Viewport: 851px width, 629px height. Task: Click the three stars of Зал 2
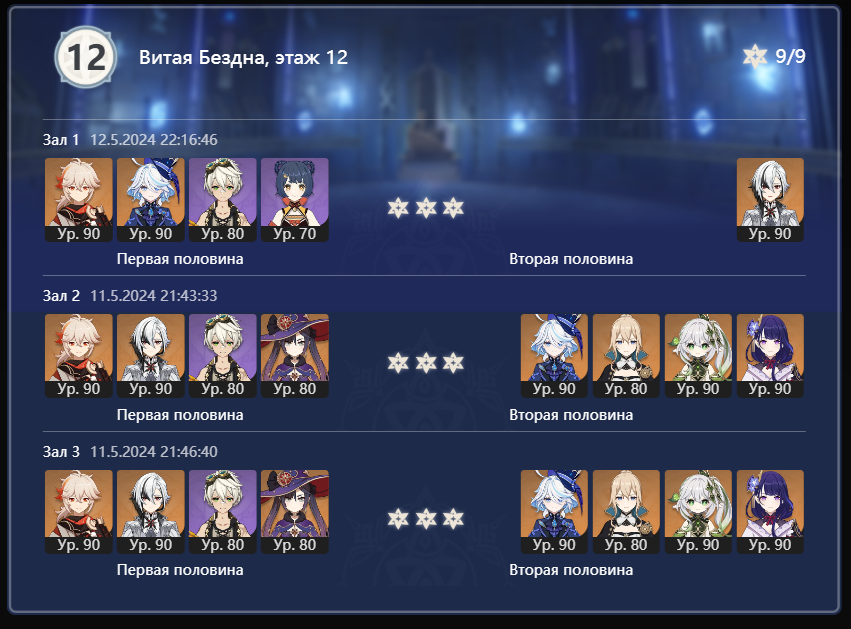click(x=426, y=363)
